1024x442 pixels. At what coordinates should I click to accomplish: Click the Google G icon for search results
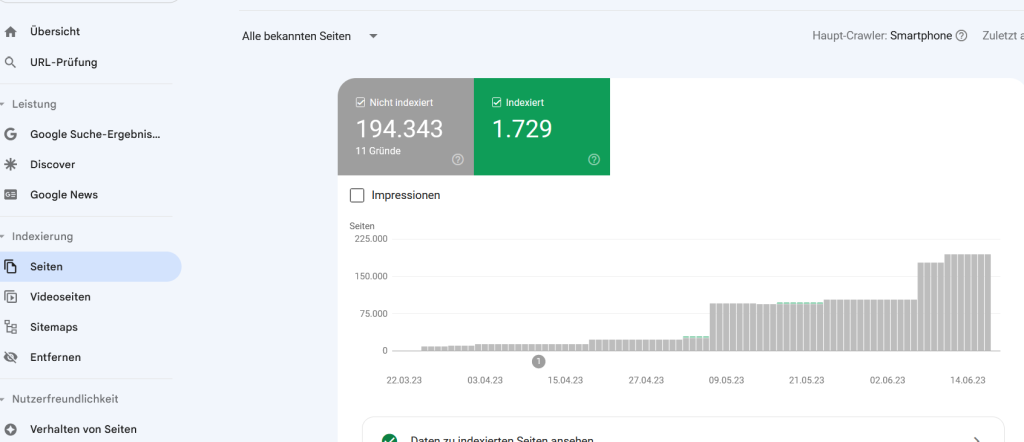pos(10,134)
